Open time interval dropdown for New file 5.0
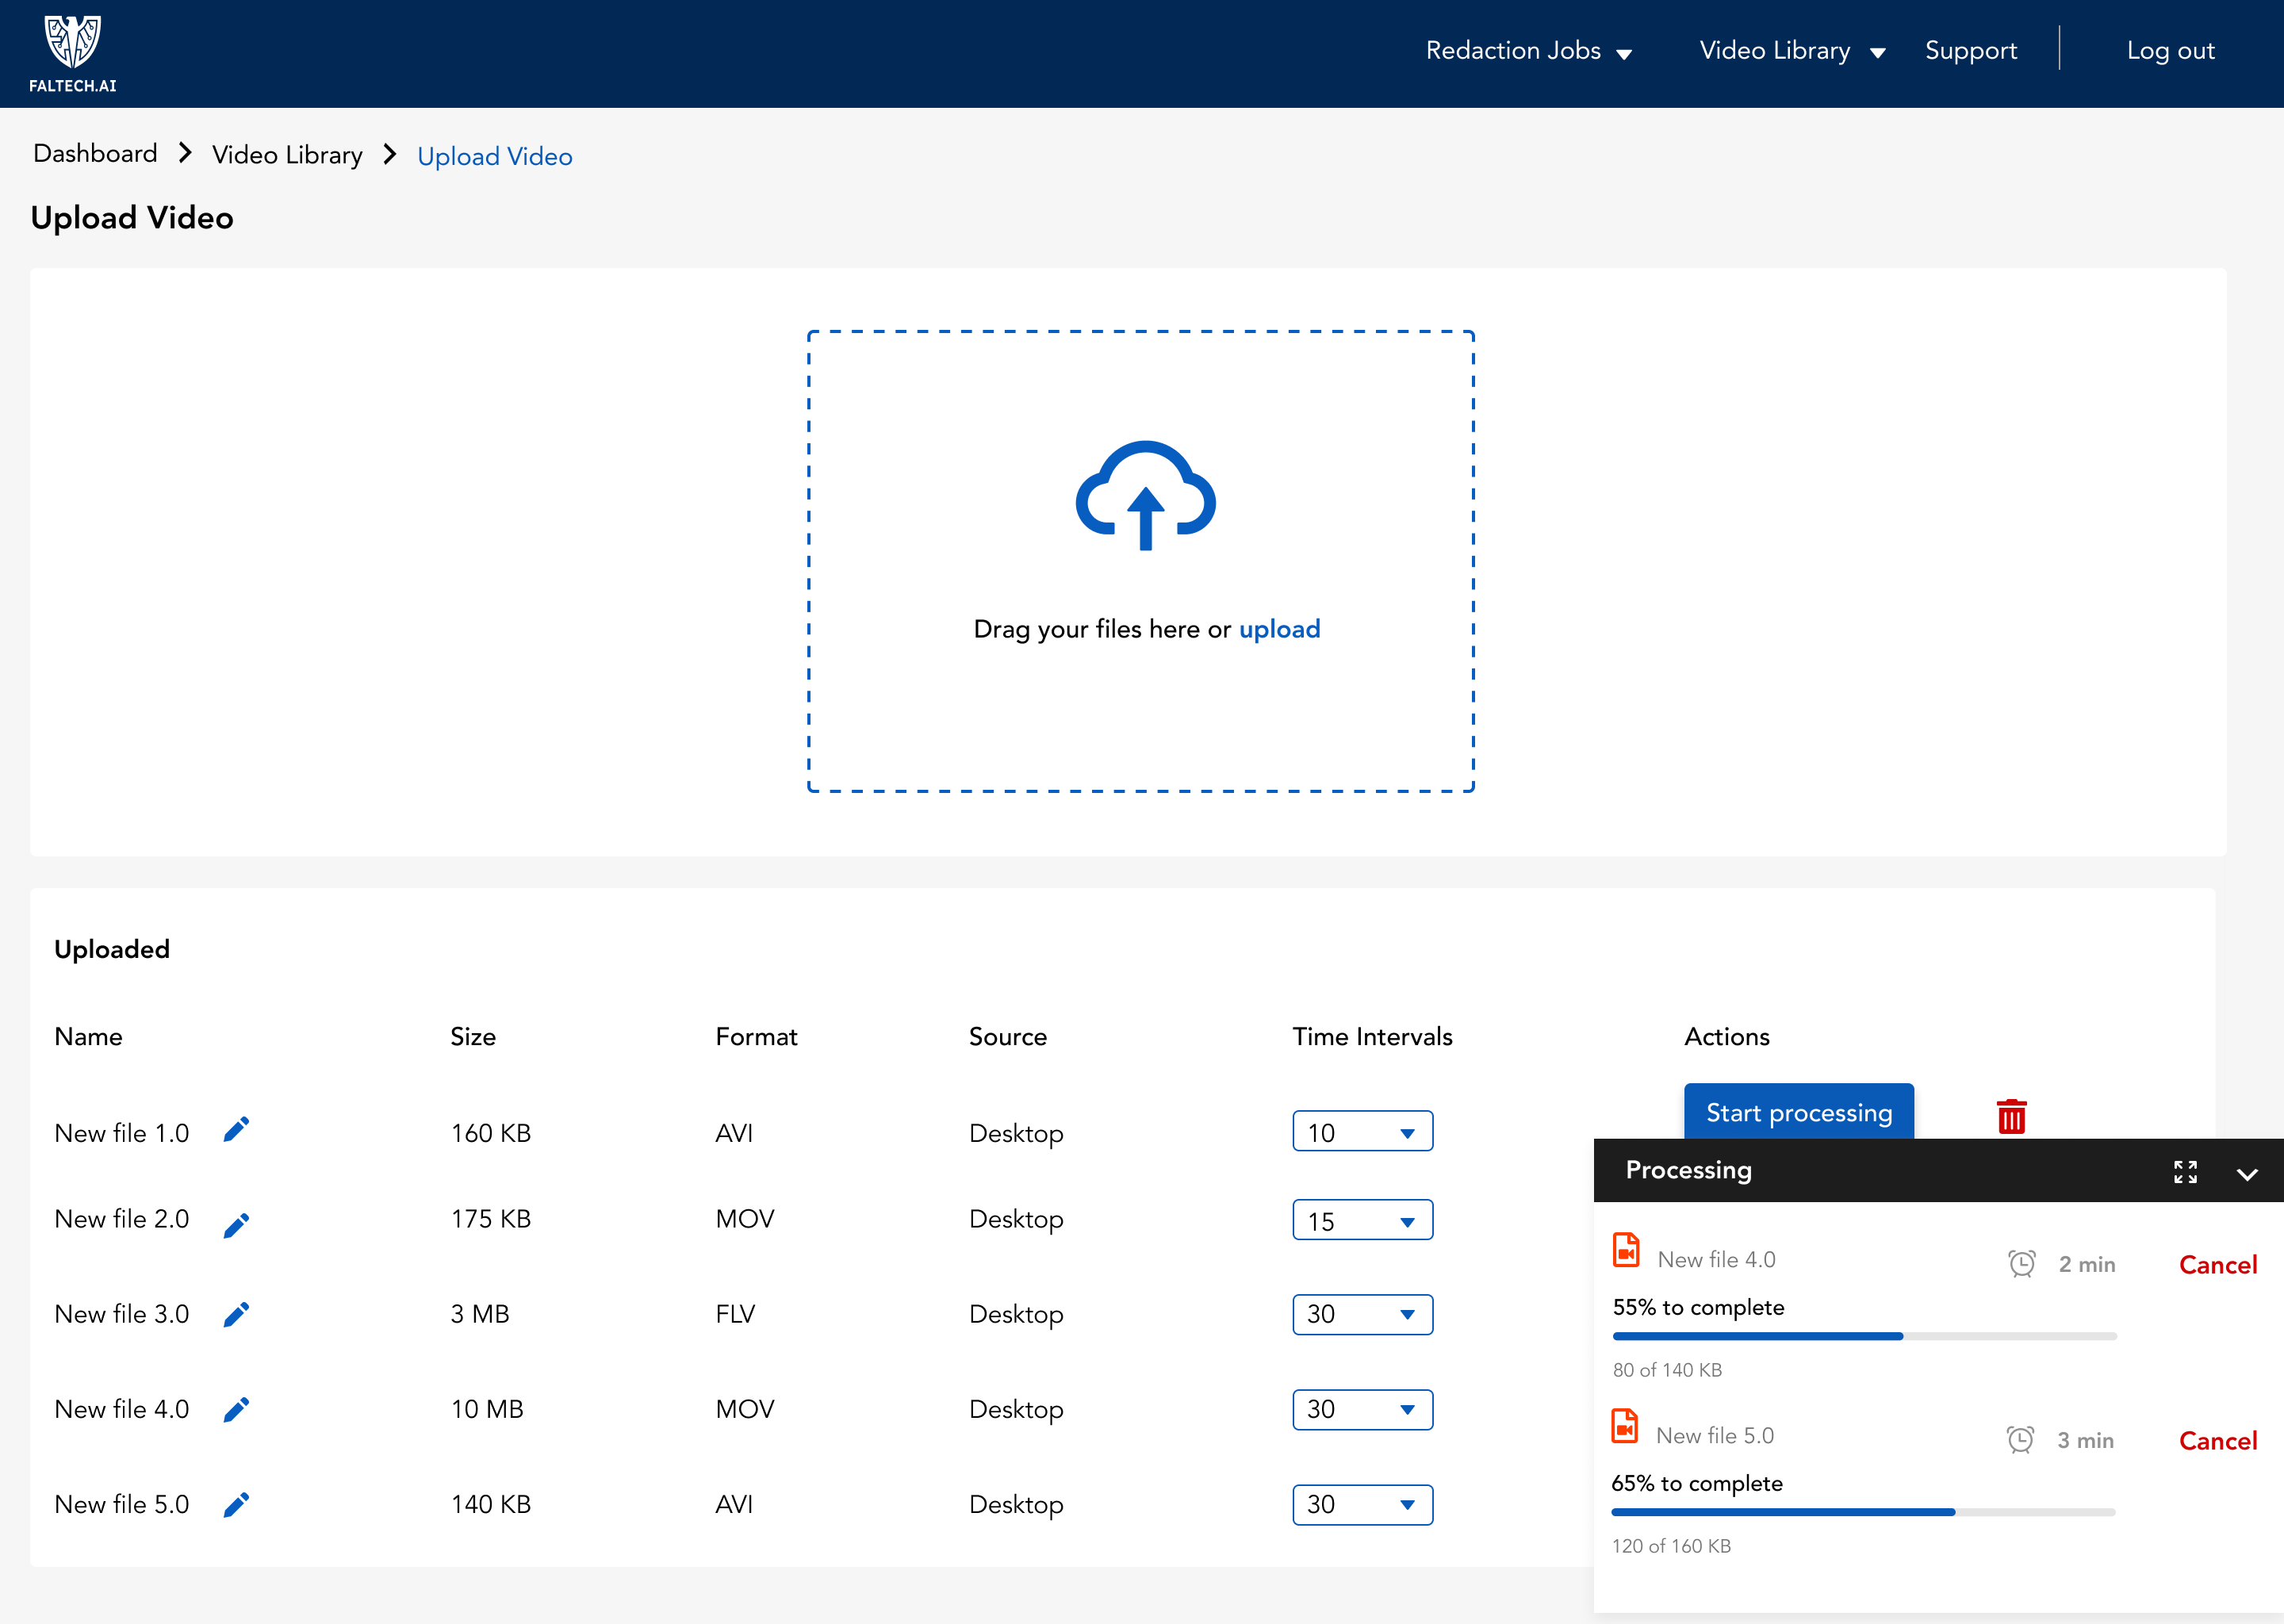2284x1624 pixels. 1362,1504
